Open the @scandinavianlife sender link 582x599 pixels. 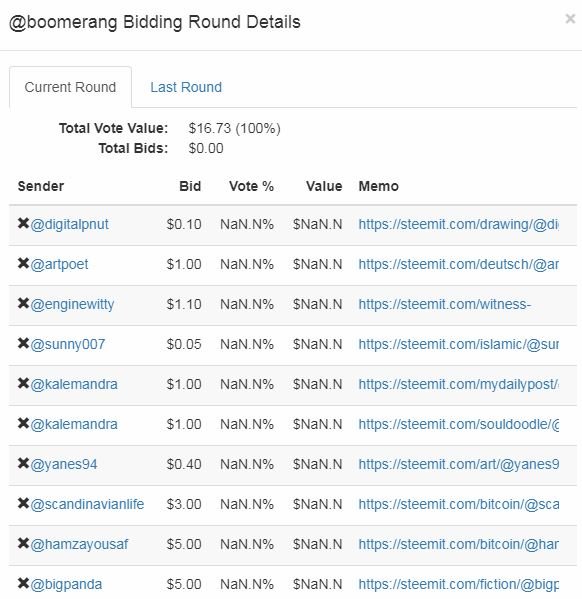(87, 504)
